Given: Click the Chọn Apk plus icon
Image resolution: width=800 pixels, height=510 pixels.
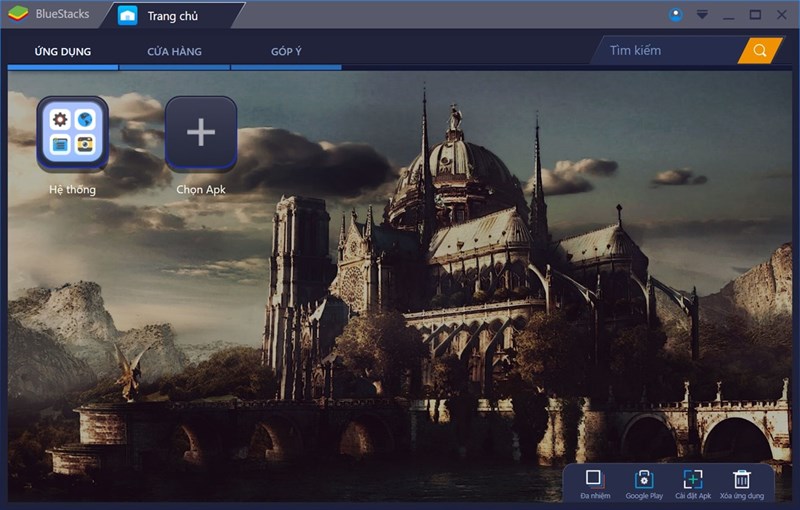Looking at the screenshot, I should click(x=201, y=134).
